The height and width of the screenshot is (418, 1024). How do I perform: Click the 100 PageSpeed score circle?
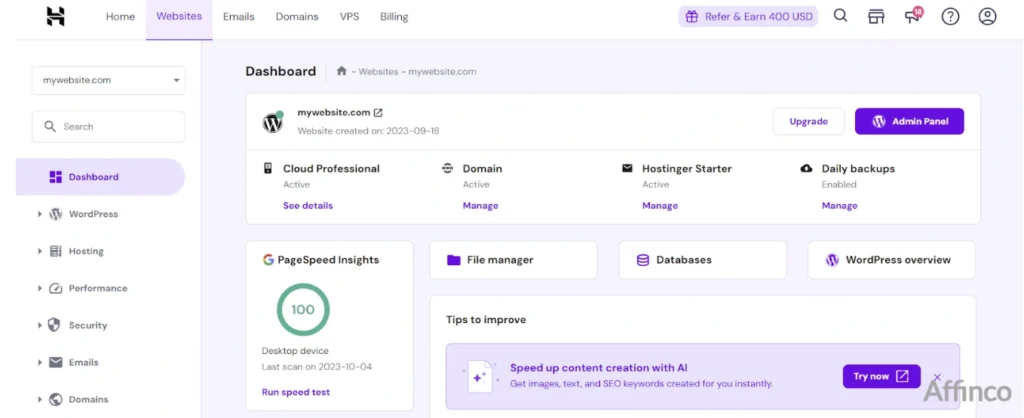303,310
